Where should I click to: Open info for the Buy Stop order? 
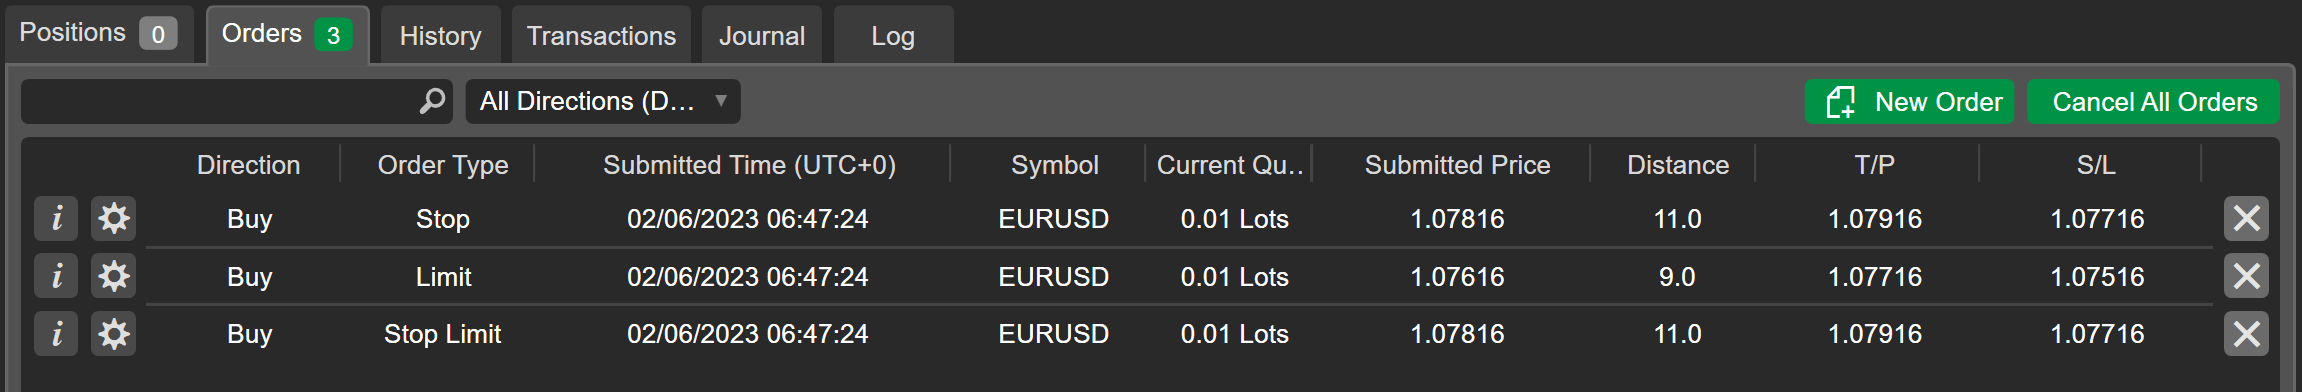point(56,218)
